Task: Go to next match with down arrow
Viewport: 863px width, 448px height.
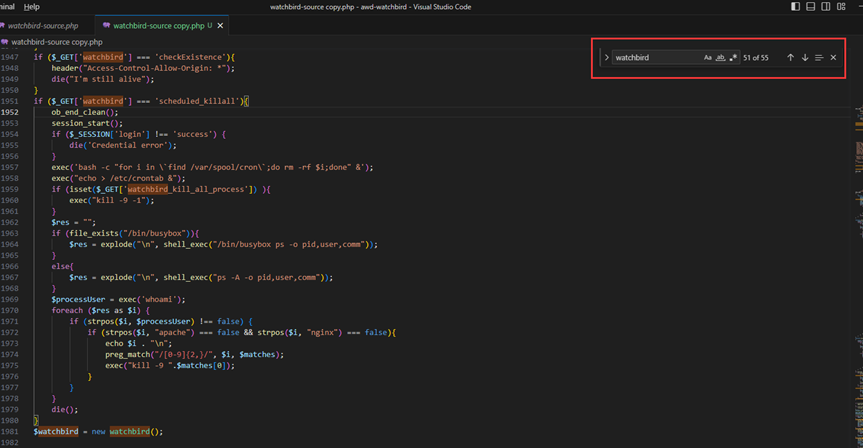Action: (805, 58)
